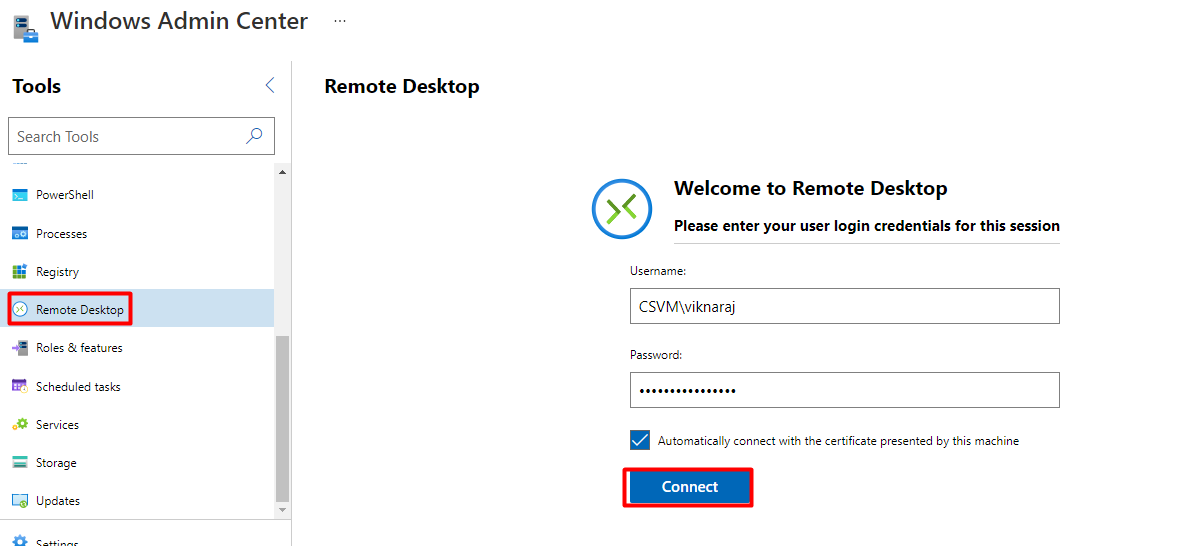Click the Windows Admin Center title

(x=179, y=21)
